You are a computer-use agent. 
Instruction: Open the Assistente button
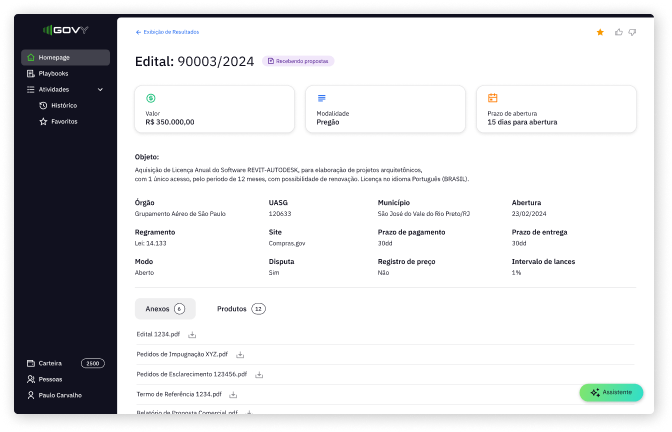point(611,393)
